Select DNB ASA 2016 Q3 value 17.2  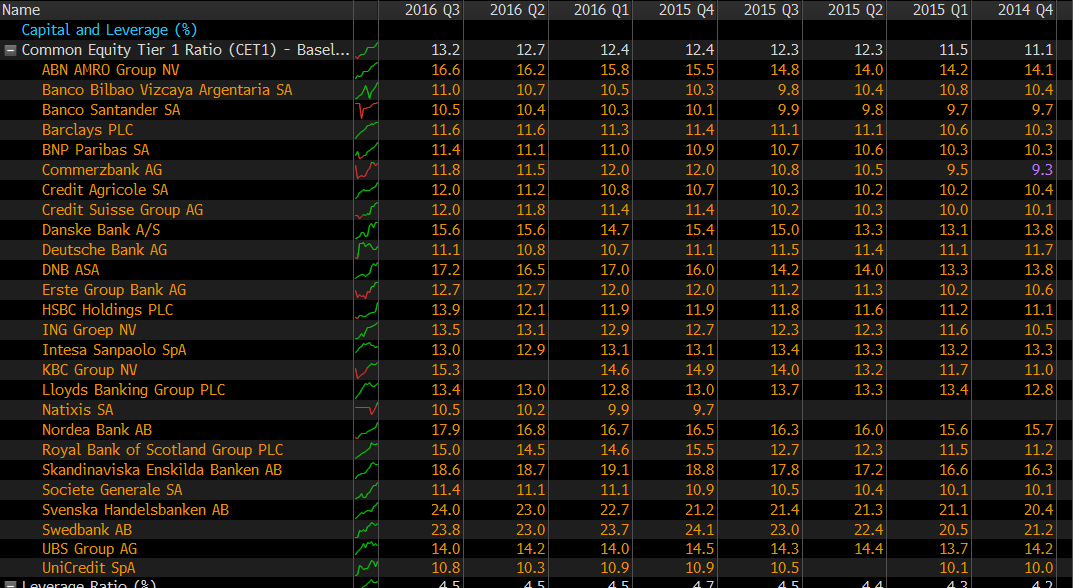click(x=445, y=270)
